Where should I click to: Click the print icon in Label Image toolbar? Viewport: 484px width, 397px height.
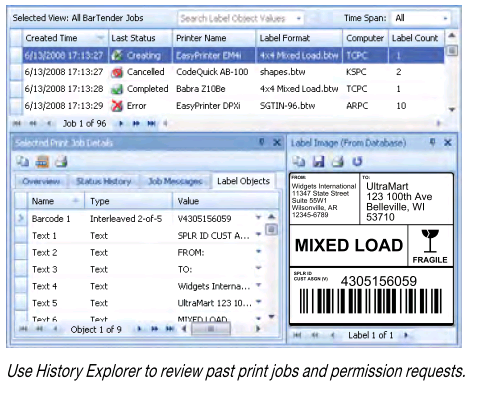(338, 162)
